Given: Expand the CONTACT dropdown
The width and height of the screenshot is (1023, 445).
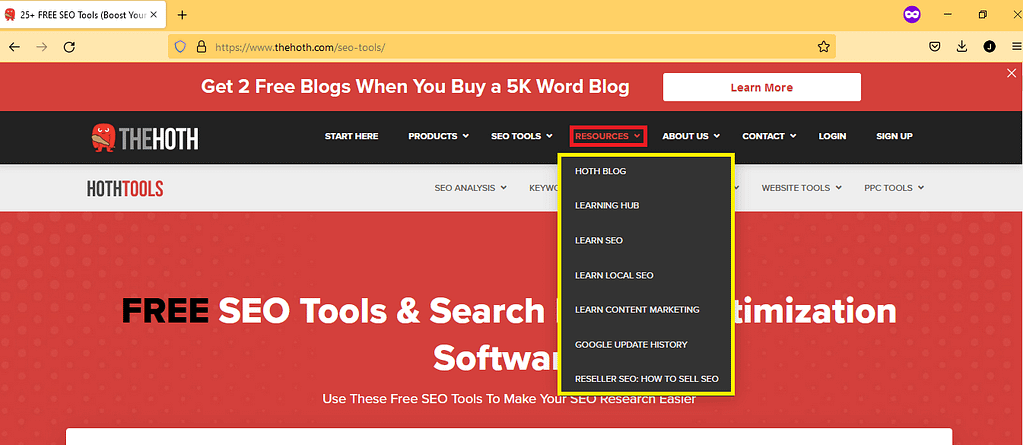Looking at the screenshot, I should [769, 136].
